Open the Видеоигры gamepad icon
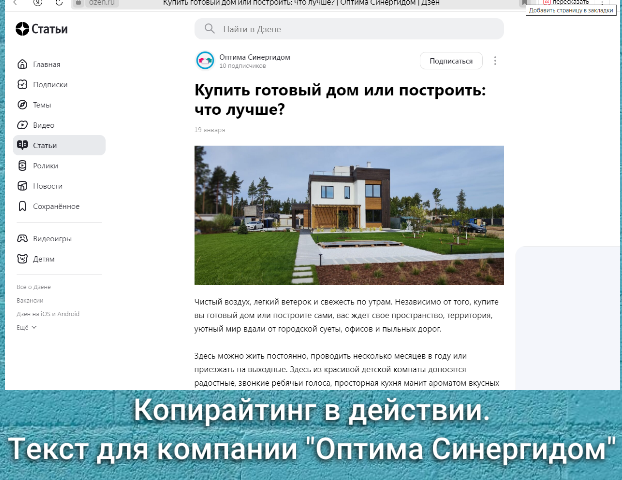Image resolution: width=622 pixels, height=480 pixels. [22, 238]
